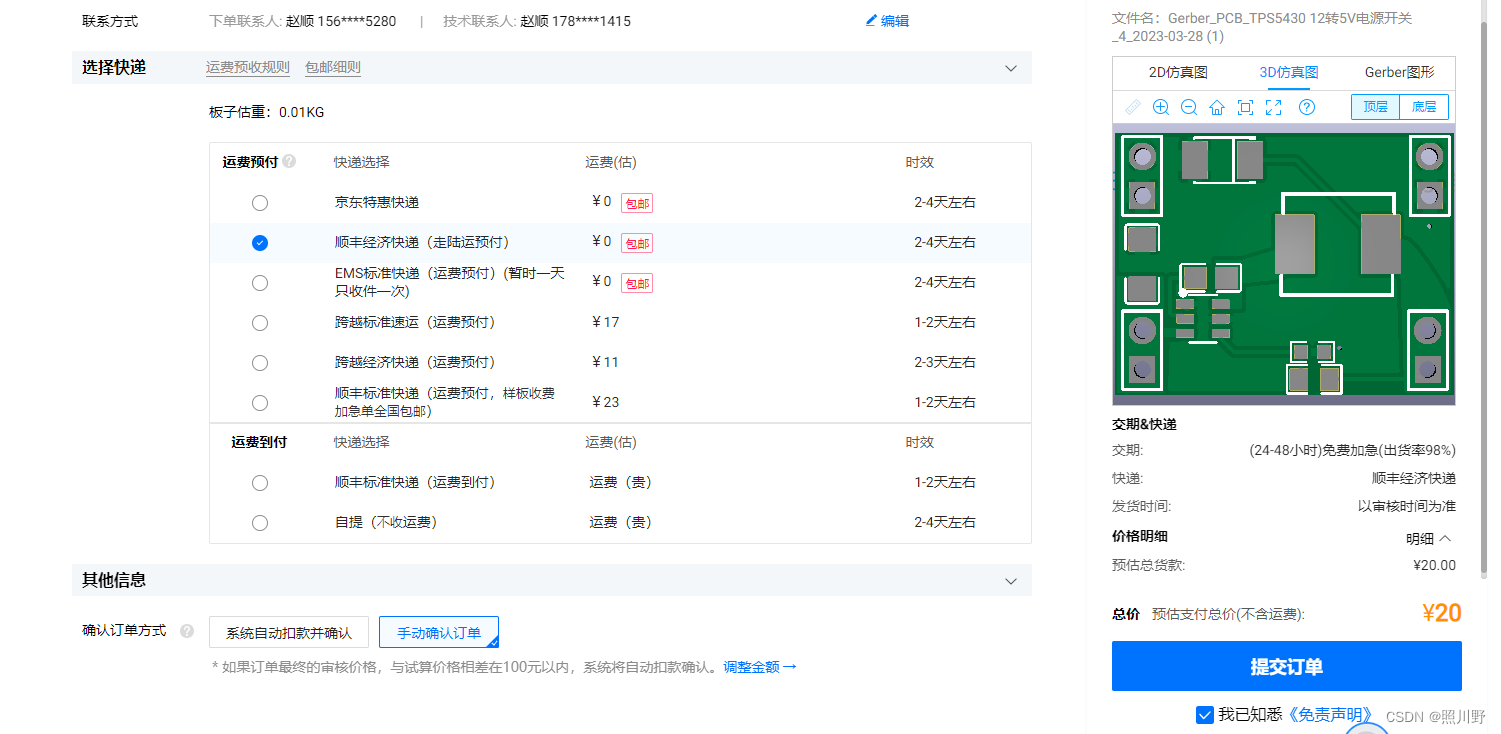Open the preview help question icon

(x=1307, y=107)
